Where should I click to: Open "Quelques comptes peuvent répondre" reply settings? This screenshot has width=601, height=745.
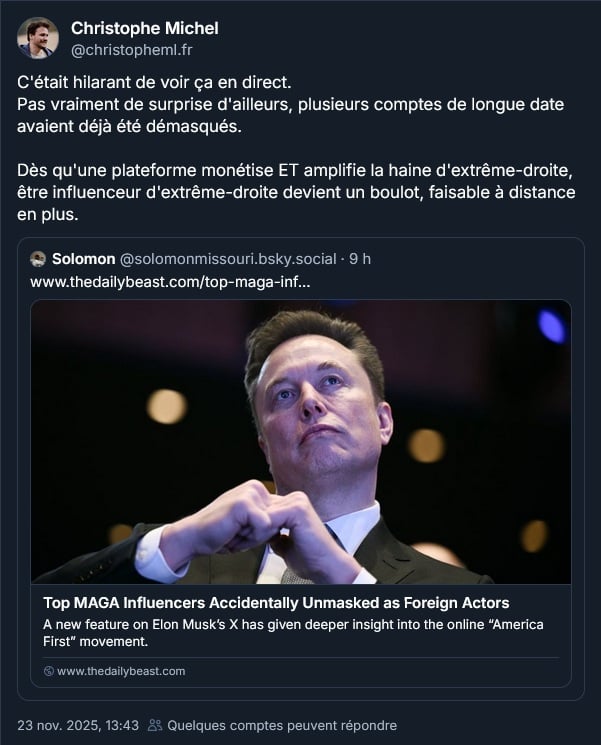[281, 725]
